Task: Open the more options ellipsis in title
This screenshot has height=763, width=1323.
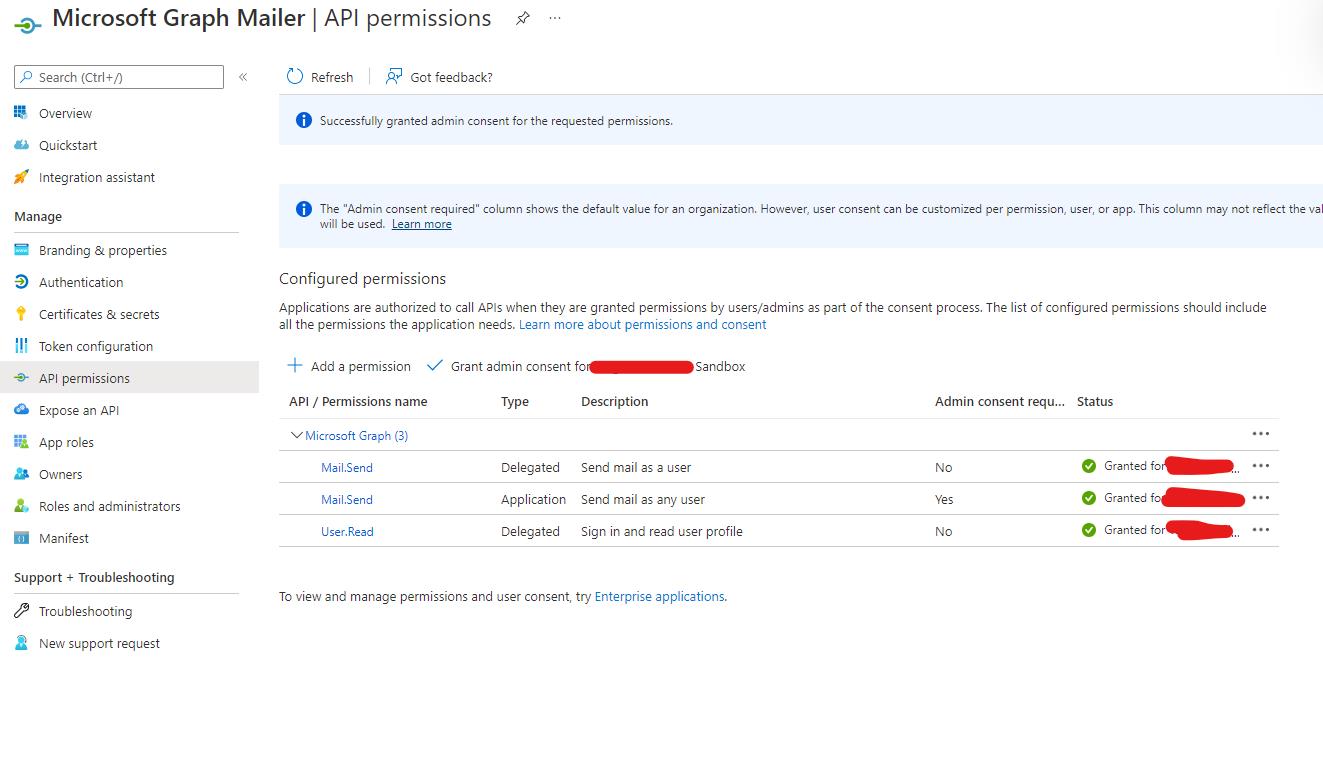Action: pyautogui.click(x=555, y=18)
